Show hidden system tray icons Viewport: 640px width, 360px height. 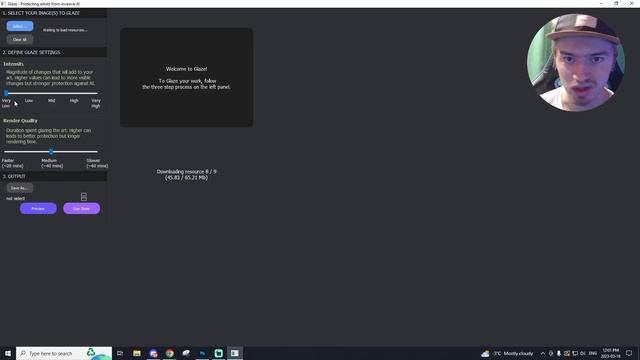click(x=542, y=353)
